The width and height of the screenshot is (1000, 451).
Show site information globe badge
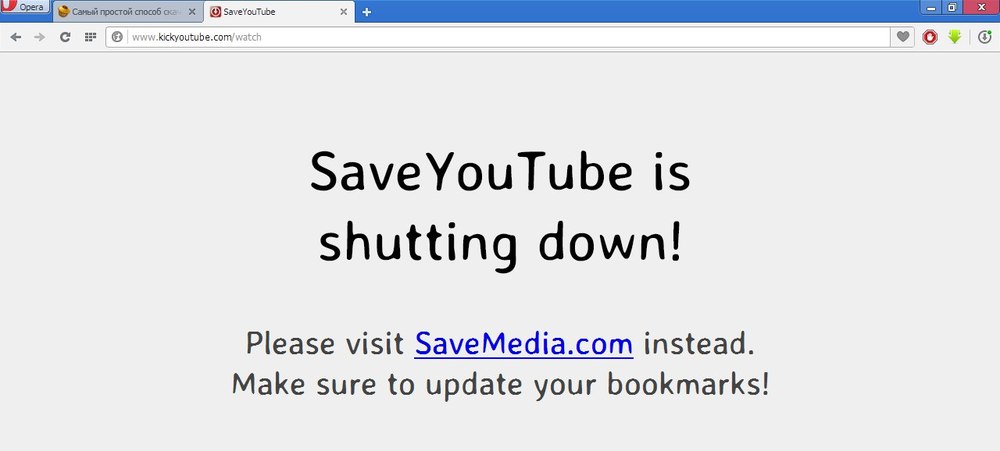point(117,37)
